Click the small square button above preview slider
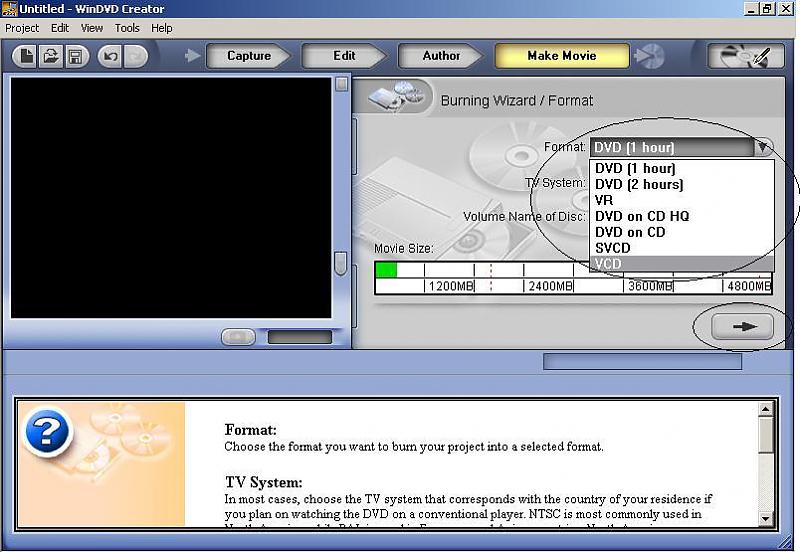Screen dimensions: 800x553 (x=341, y=84)
